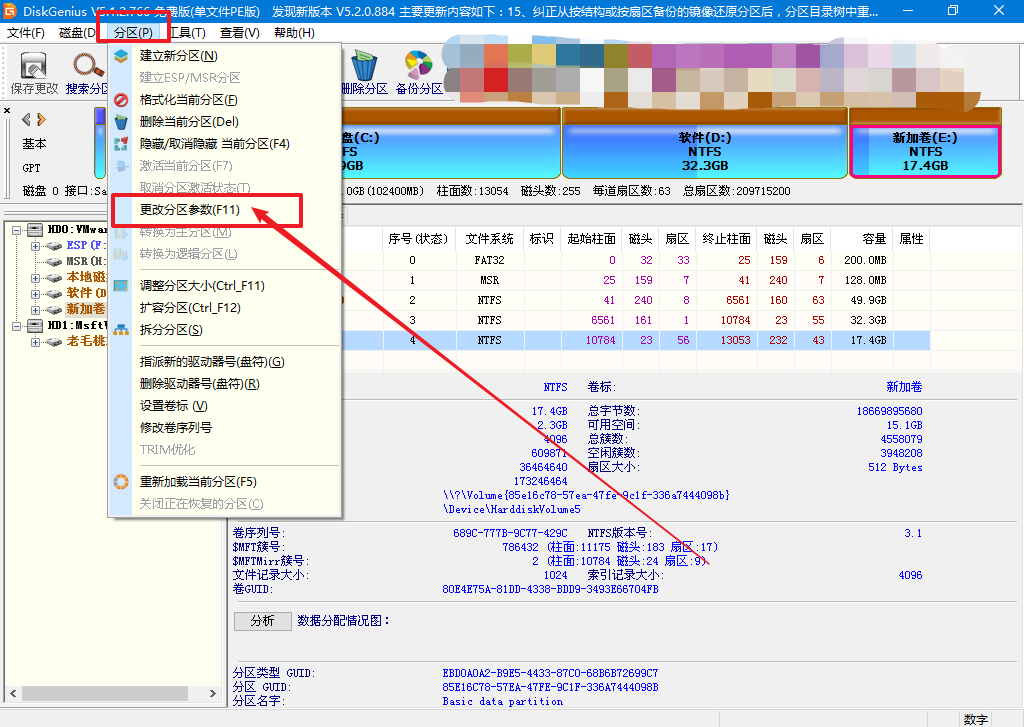
Task: Click the 搜索分区 magnifier toolbar icon
Action: [x=88, y=66]
